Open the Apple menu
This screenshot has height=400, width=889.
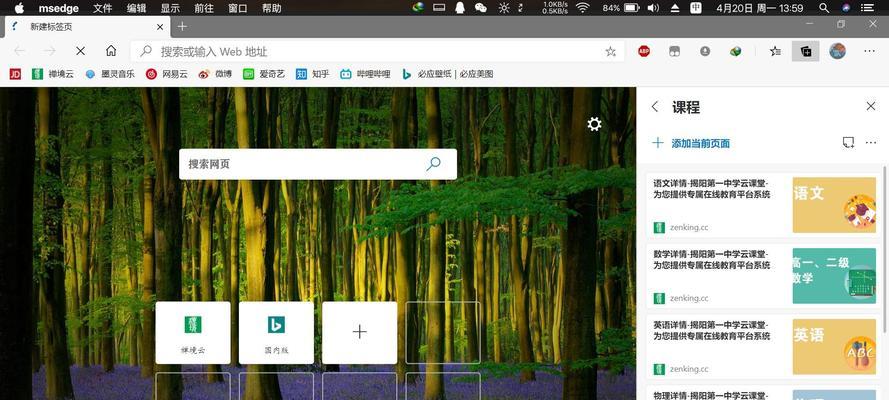(19, 8)
